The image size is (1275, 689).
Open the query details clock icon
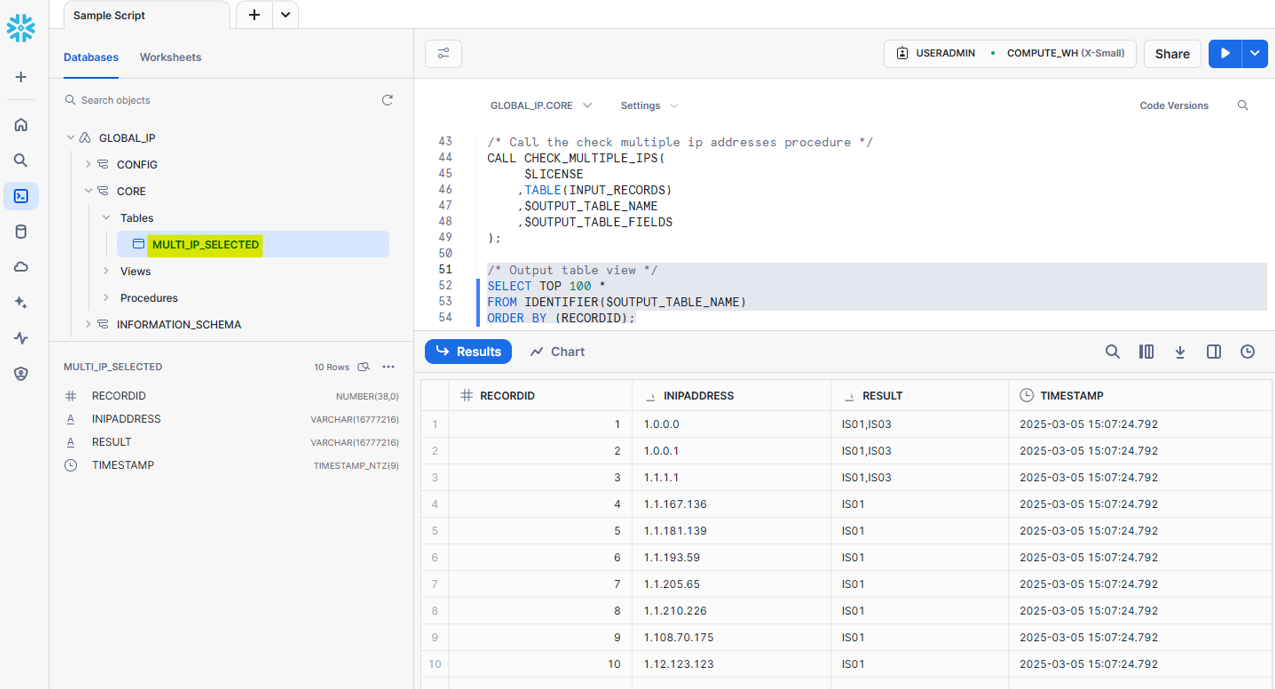(x=1248, y=352)
